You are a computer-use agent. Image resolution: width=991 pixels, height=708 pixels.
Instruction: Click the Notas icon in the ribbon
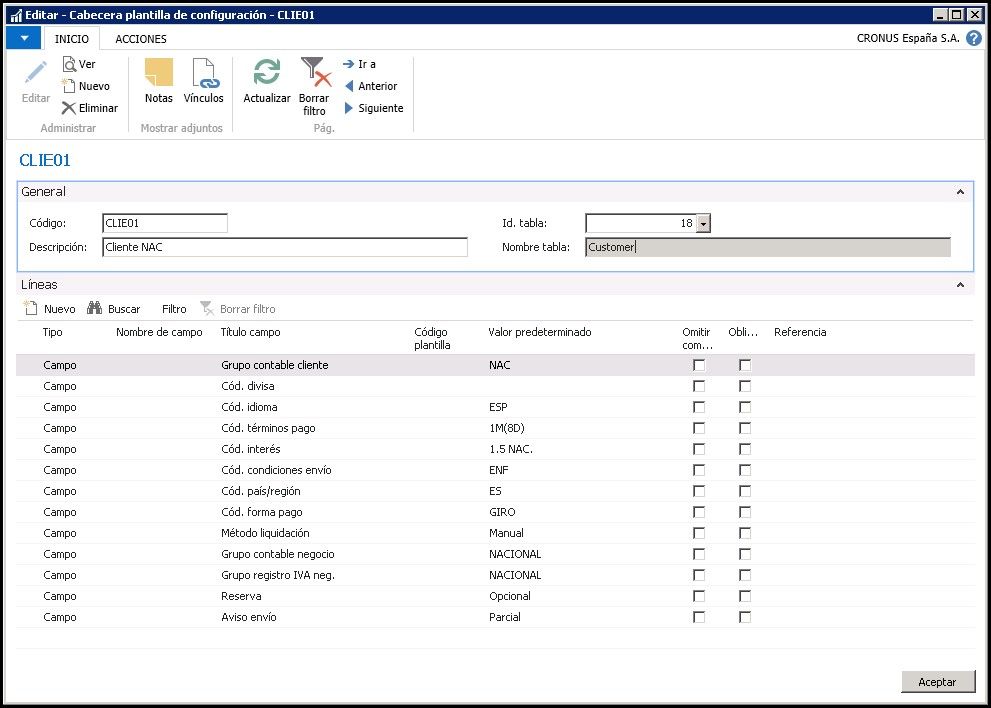click(x=158, y=75)
